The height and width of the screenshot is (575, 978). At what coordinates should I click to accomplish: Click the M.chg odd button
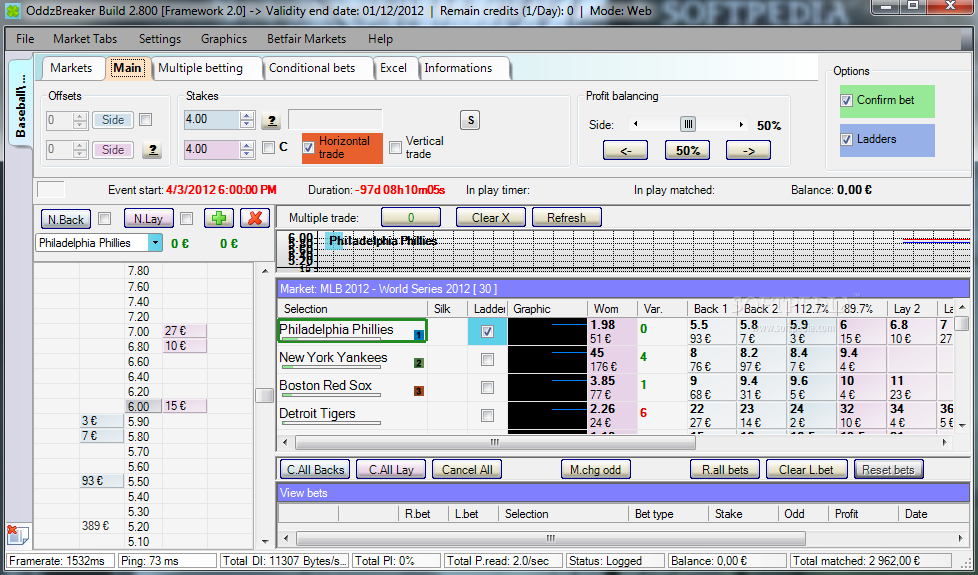[x=596, y=470]
